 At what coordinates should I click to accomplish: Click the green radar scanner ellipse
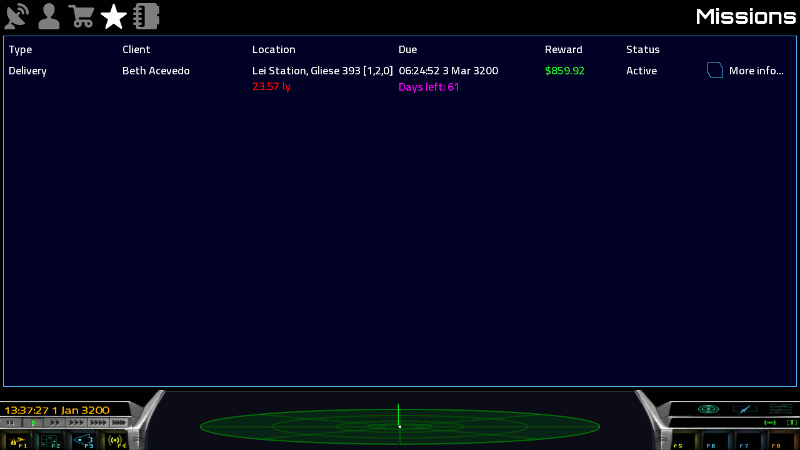pyautogui.click(x=399, y=426)
